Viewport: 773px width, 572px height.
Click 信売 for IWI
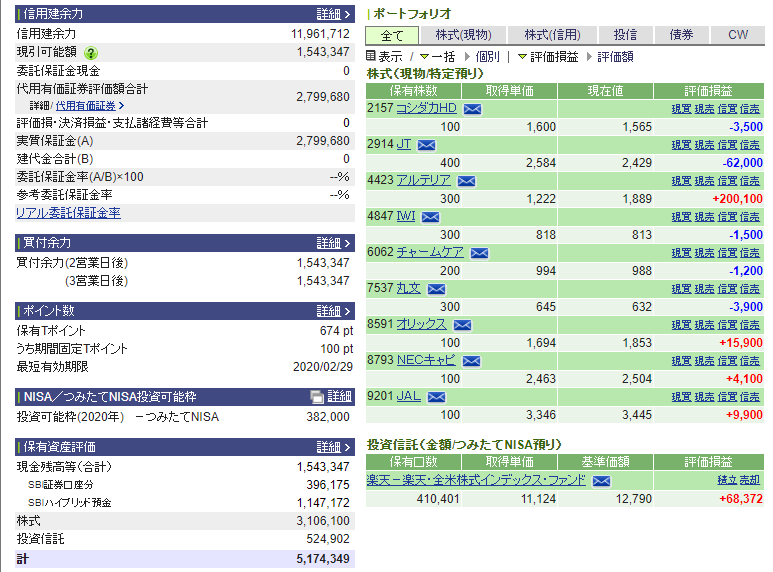tap(750, 217)
